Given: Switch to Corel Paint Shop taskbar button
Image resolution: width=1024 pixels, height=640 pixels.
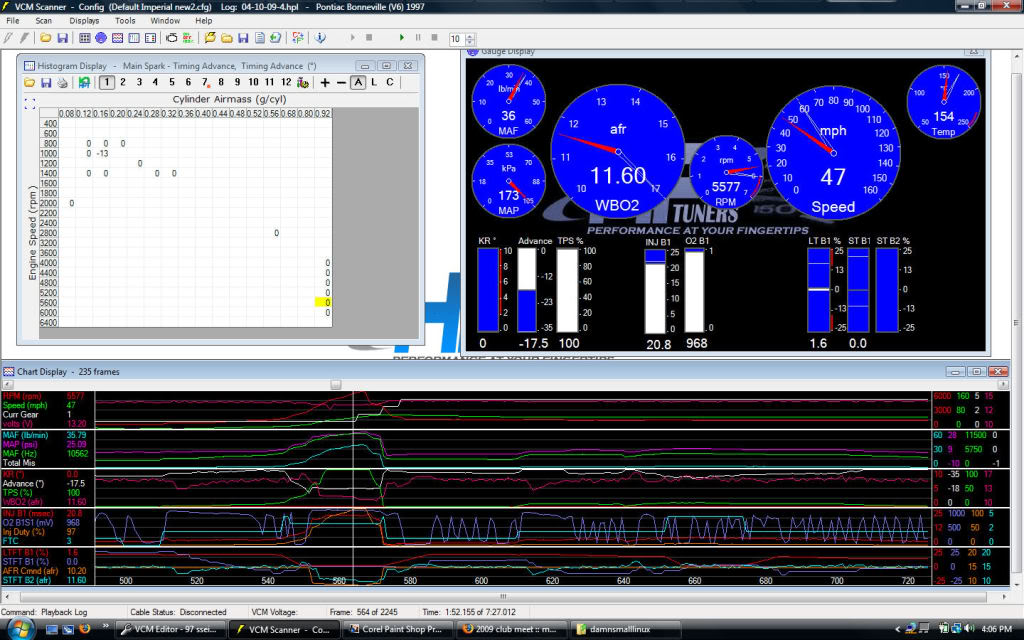Looking at the screenshot, I should pyautogui.click(x=398, y=630).
